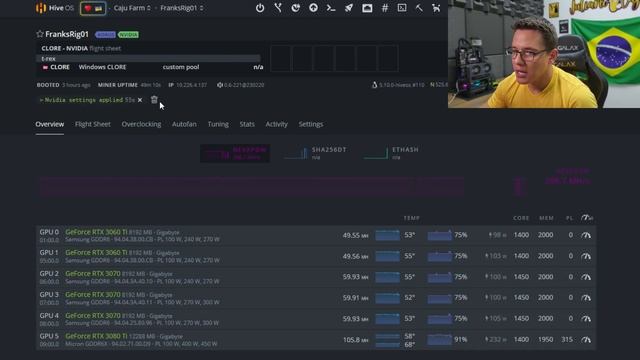Click the green NVIDIA tag badge
Image resolution: width=640 pixels, height=360 pixels.
pos(128,35)
